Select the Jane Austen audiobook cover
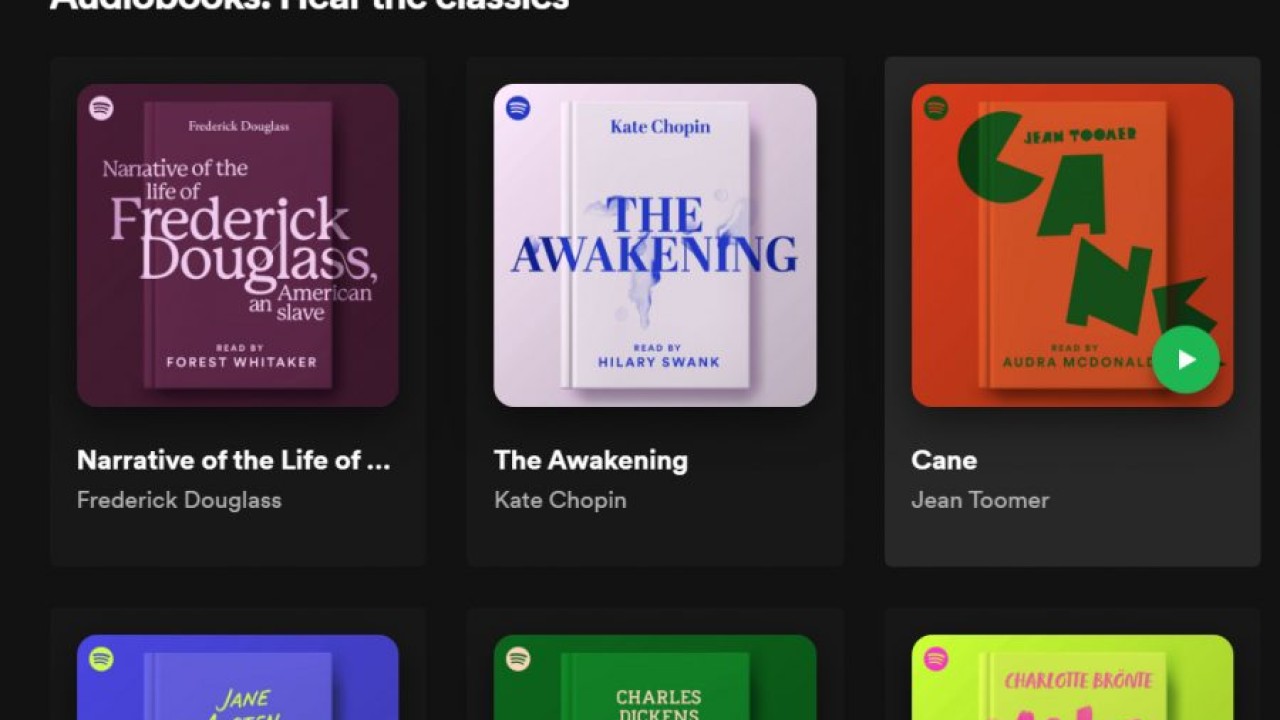 tap(238, 677)
